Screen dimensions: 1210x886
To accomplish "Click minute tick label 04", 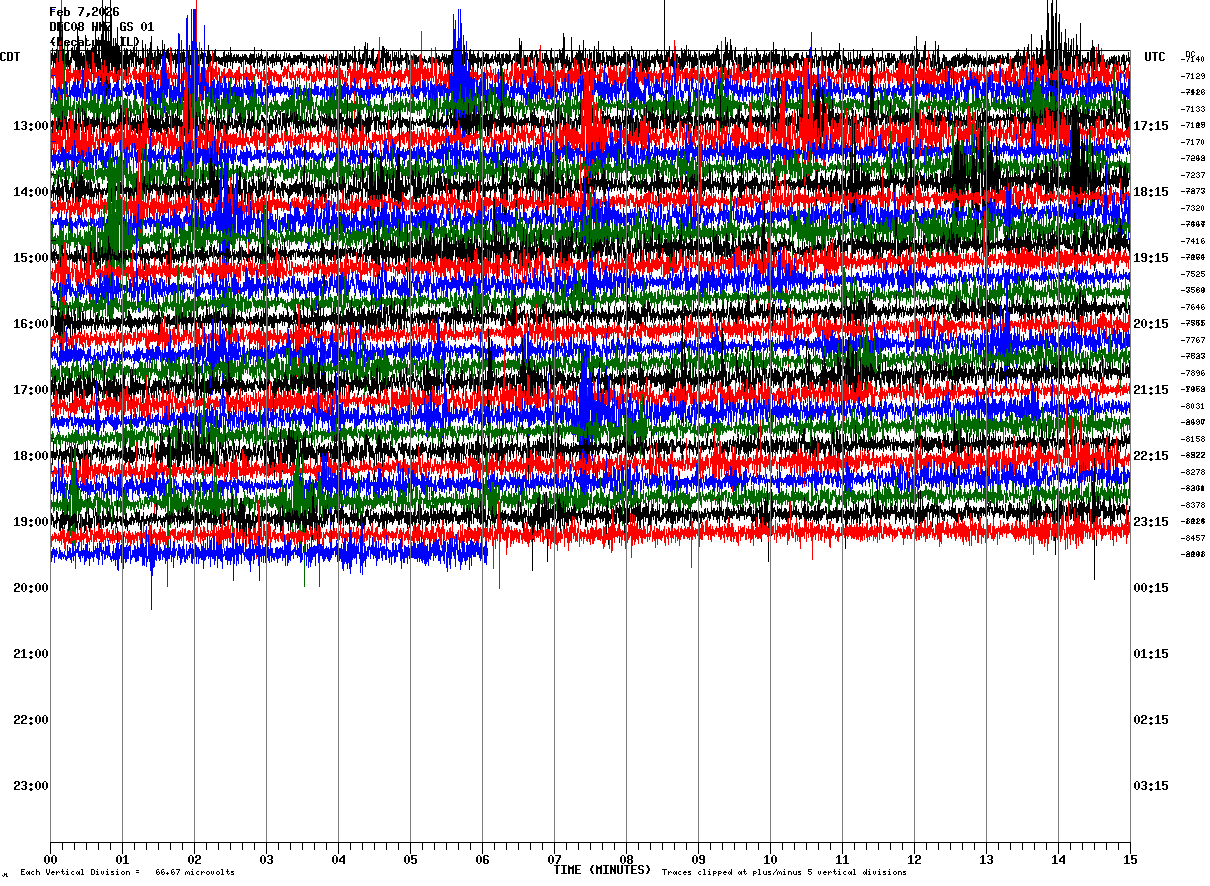I will [338, 859].
